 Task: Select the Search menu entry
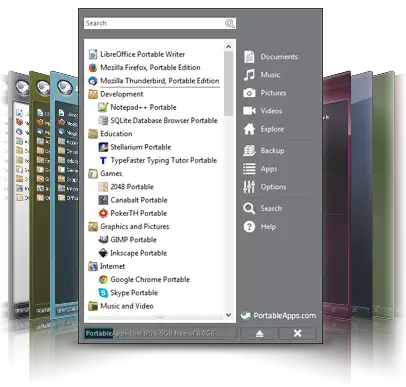coord(263,208)
